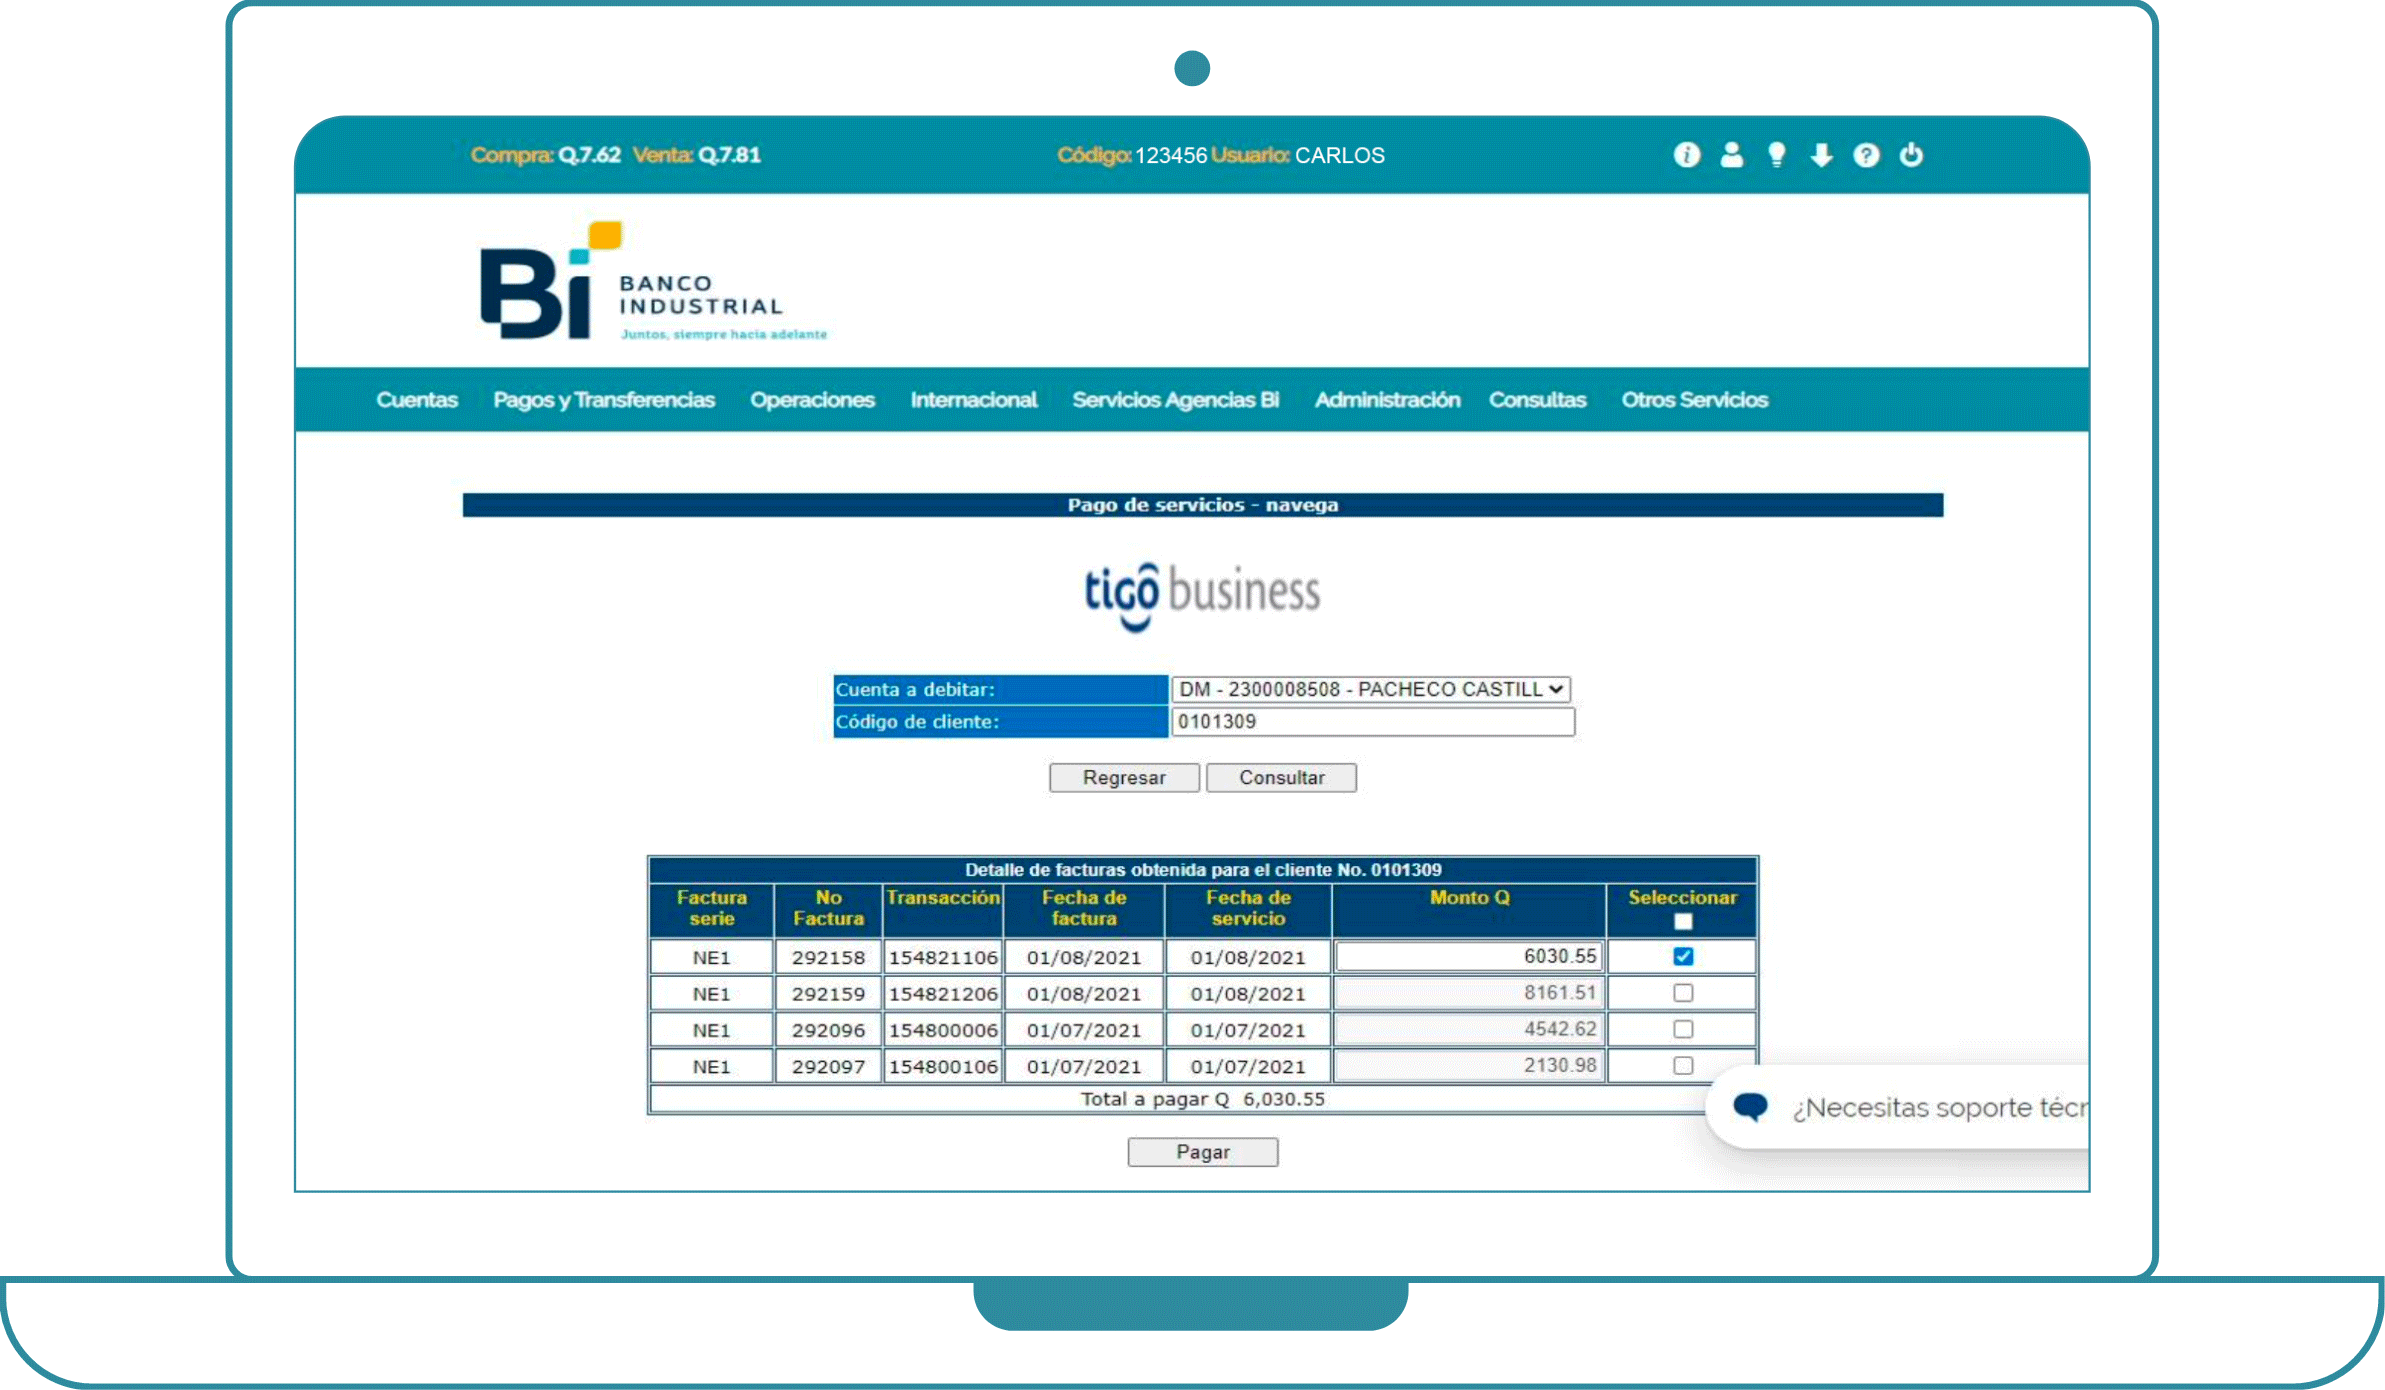Image resolution: width=2385 pixels, height=1390 pixels.
Task: Click the download arrow icon
Action: 1821,155
